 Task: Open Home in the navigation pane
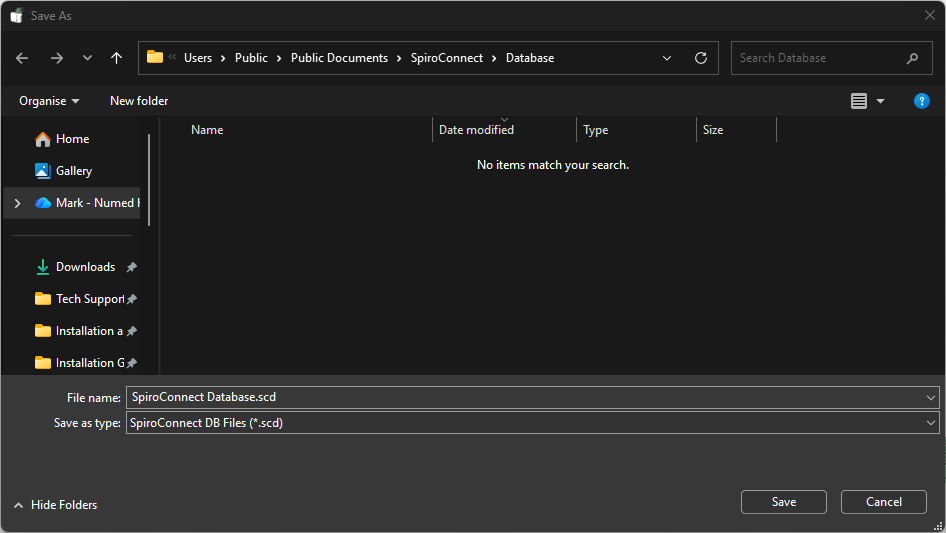(x=72, y=139)
